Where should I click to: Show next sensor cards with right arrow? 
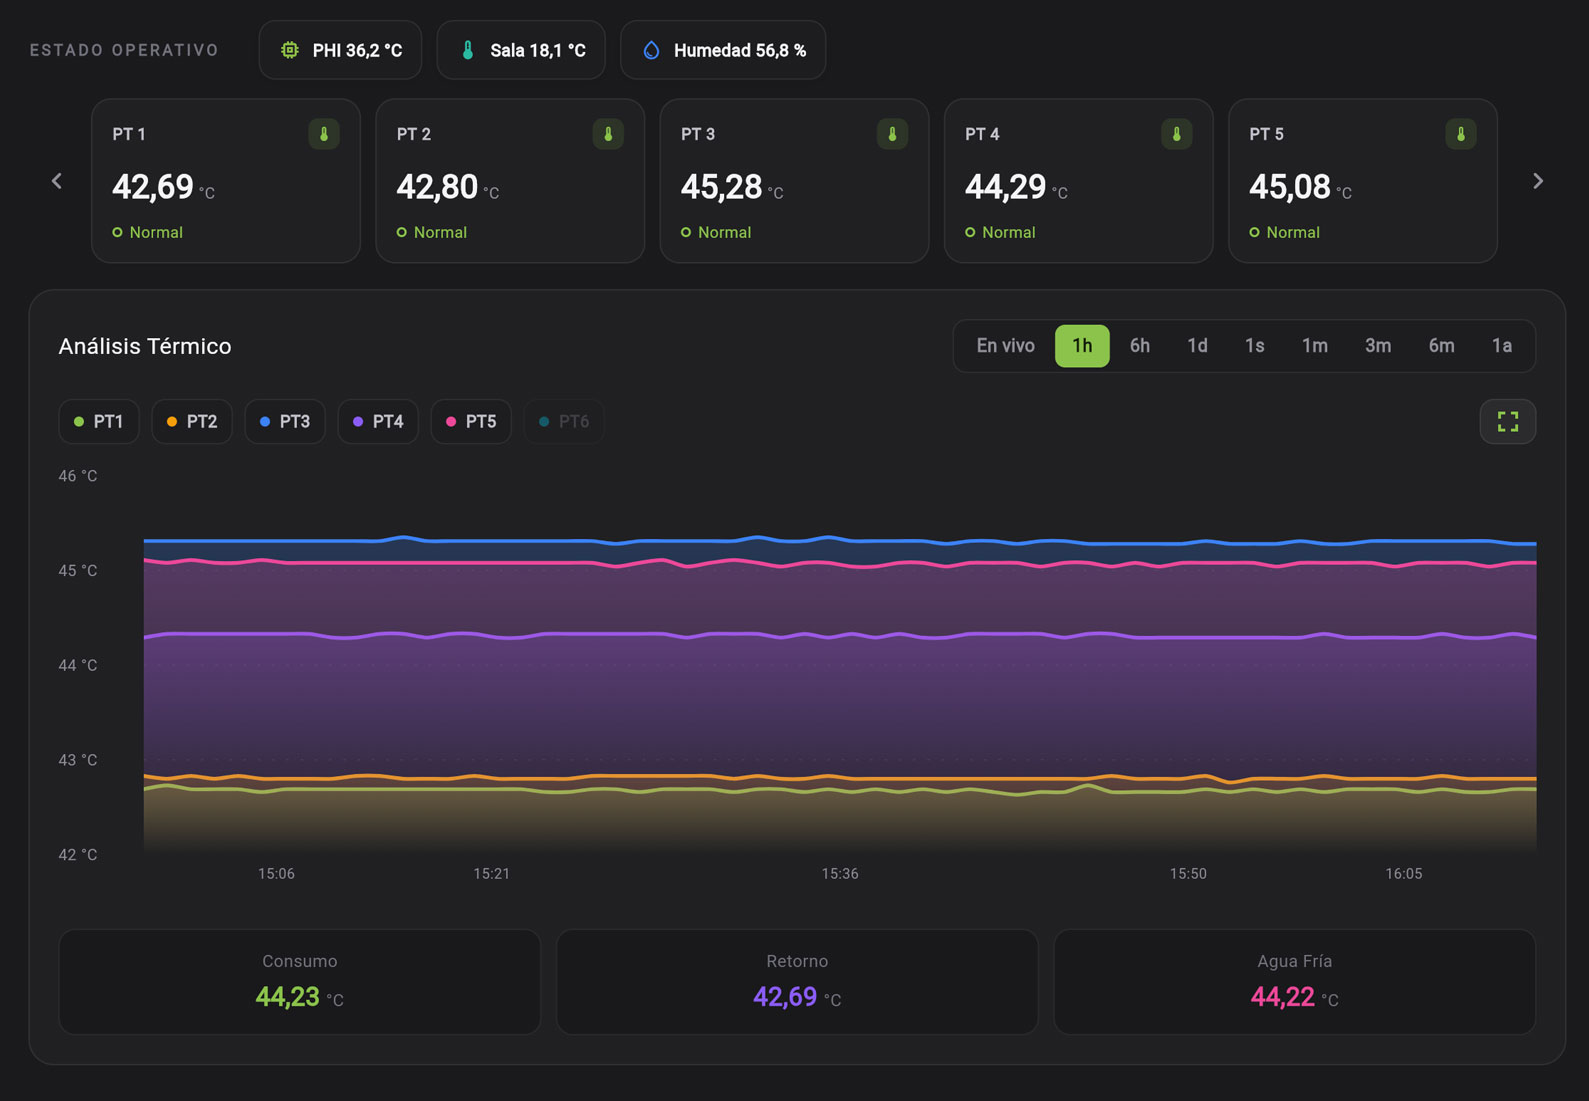coord(1538,181)
